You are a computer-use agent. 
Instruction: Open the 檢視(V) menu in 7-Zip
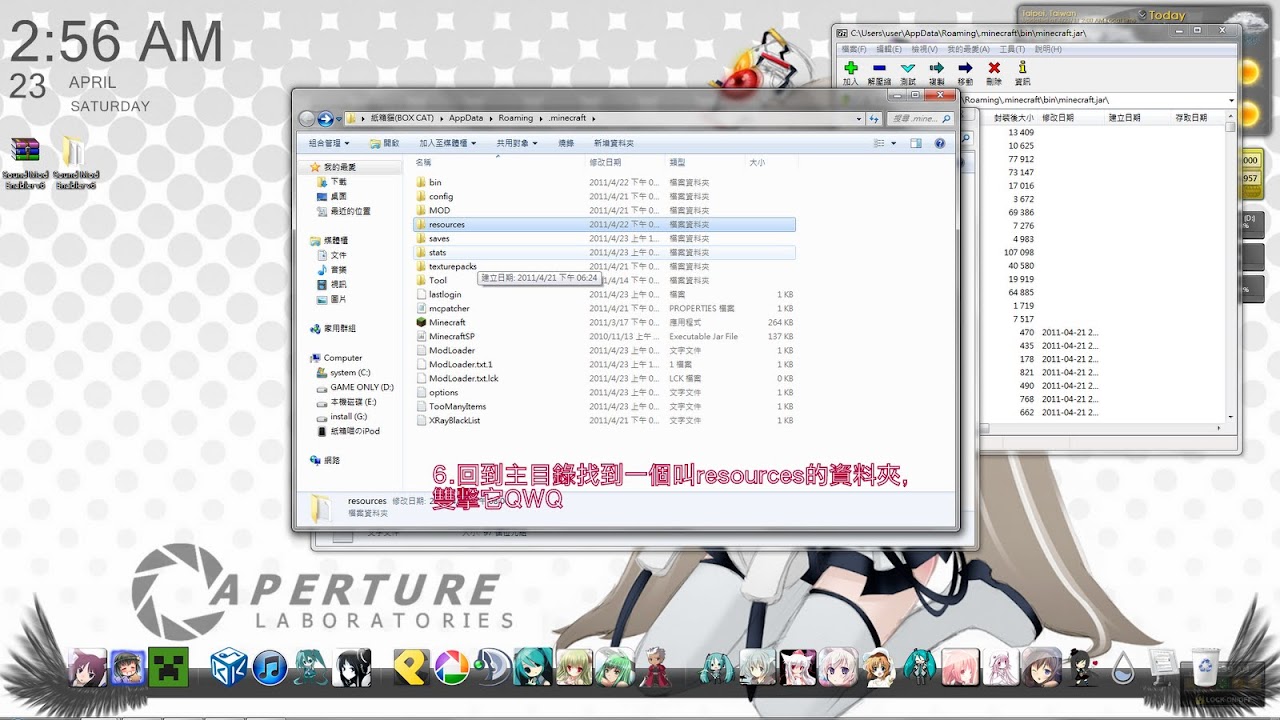pos(924,49)
